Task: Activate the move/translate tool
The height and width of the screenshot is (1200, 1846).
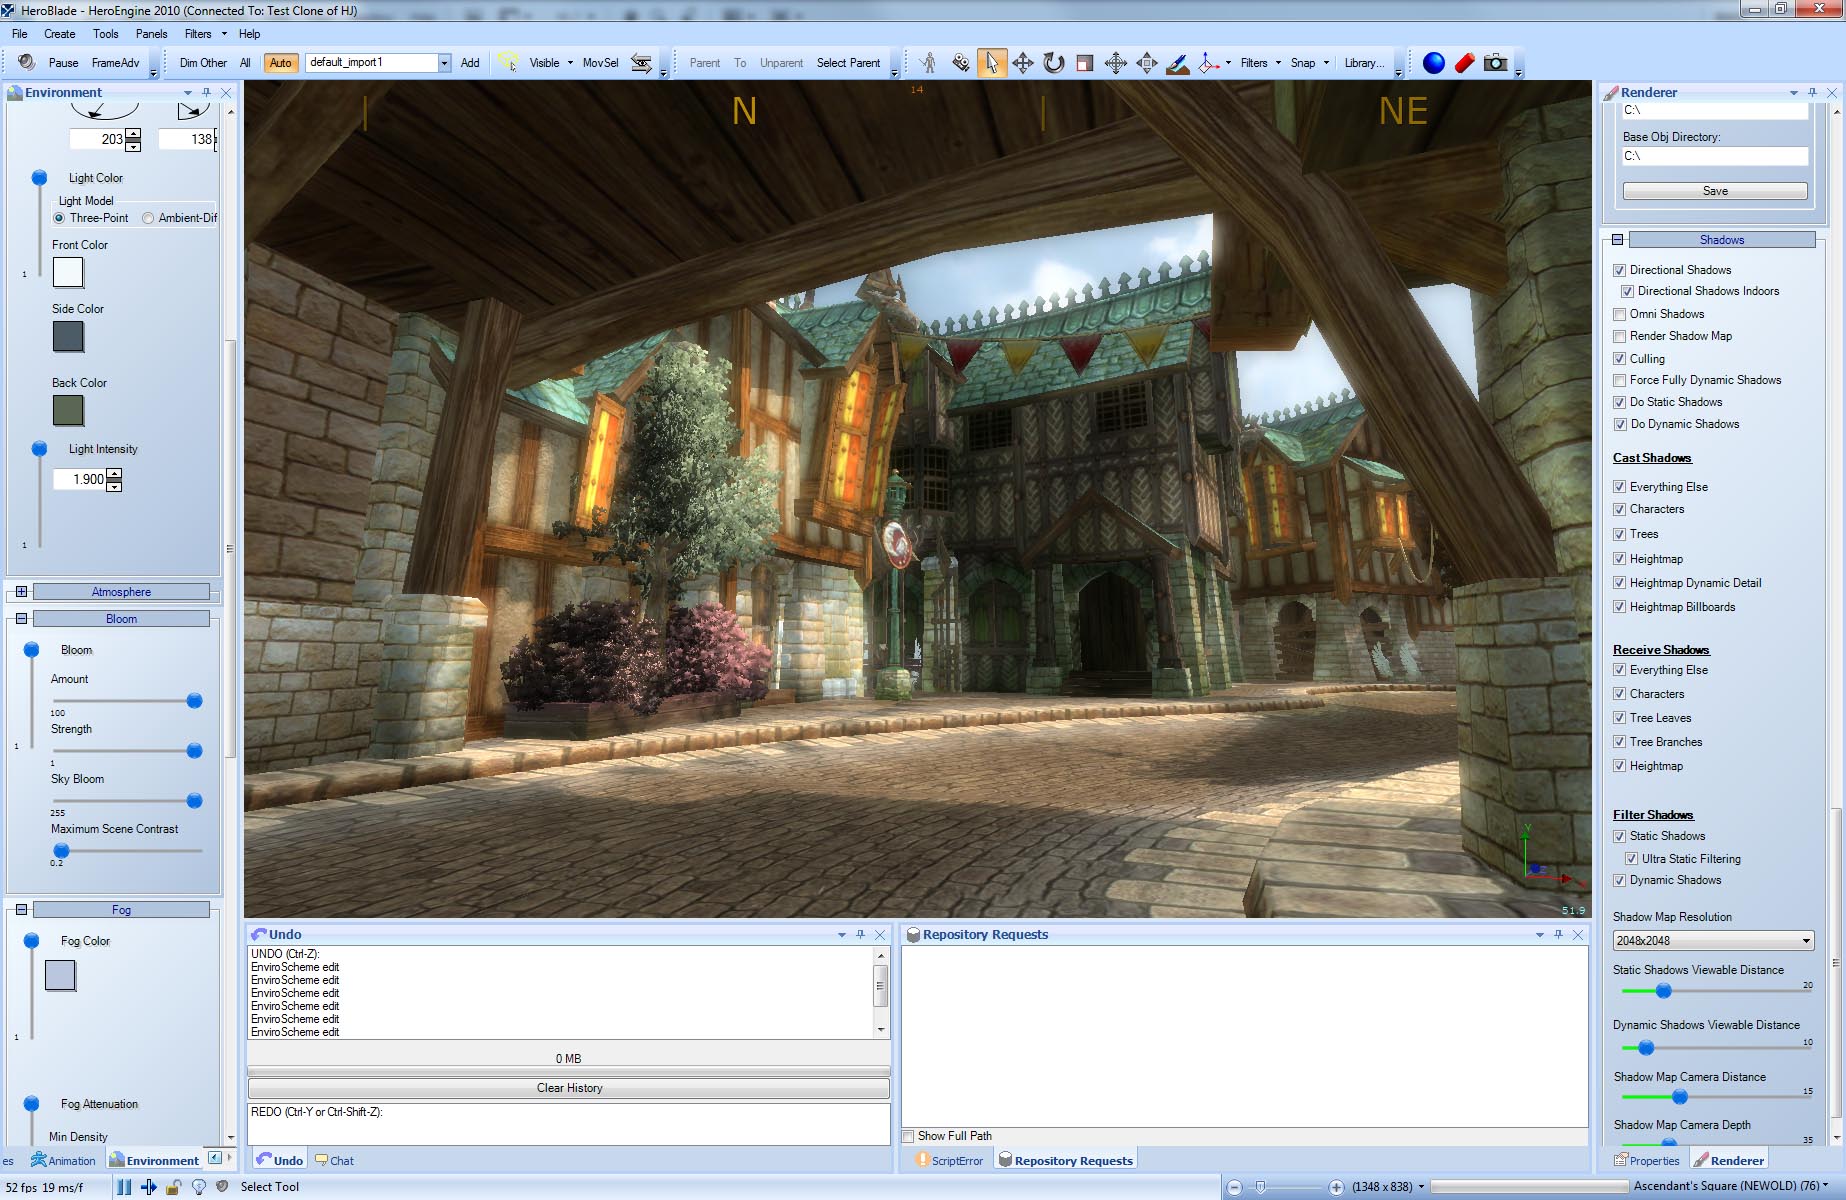Action: [x=1022, y=63]
